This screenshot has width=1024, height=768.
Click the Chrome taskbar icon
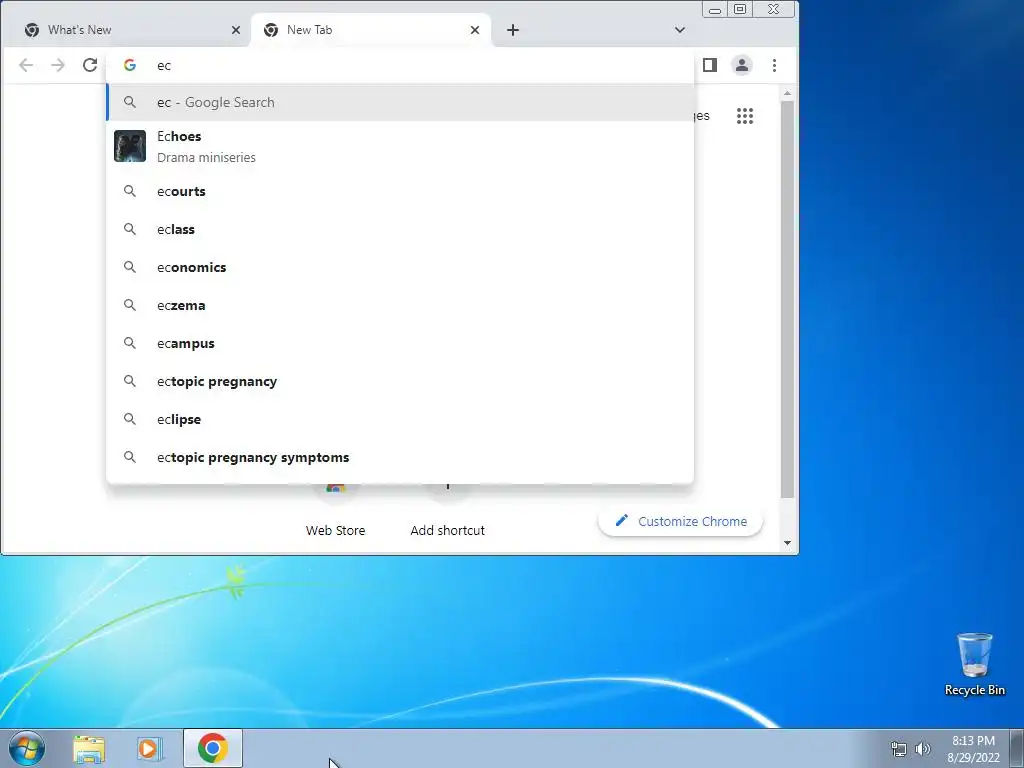(x=213, y=748)
